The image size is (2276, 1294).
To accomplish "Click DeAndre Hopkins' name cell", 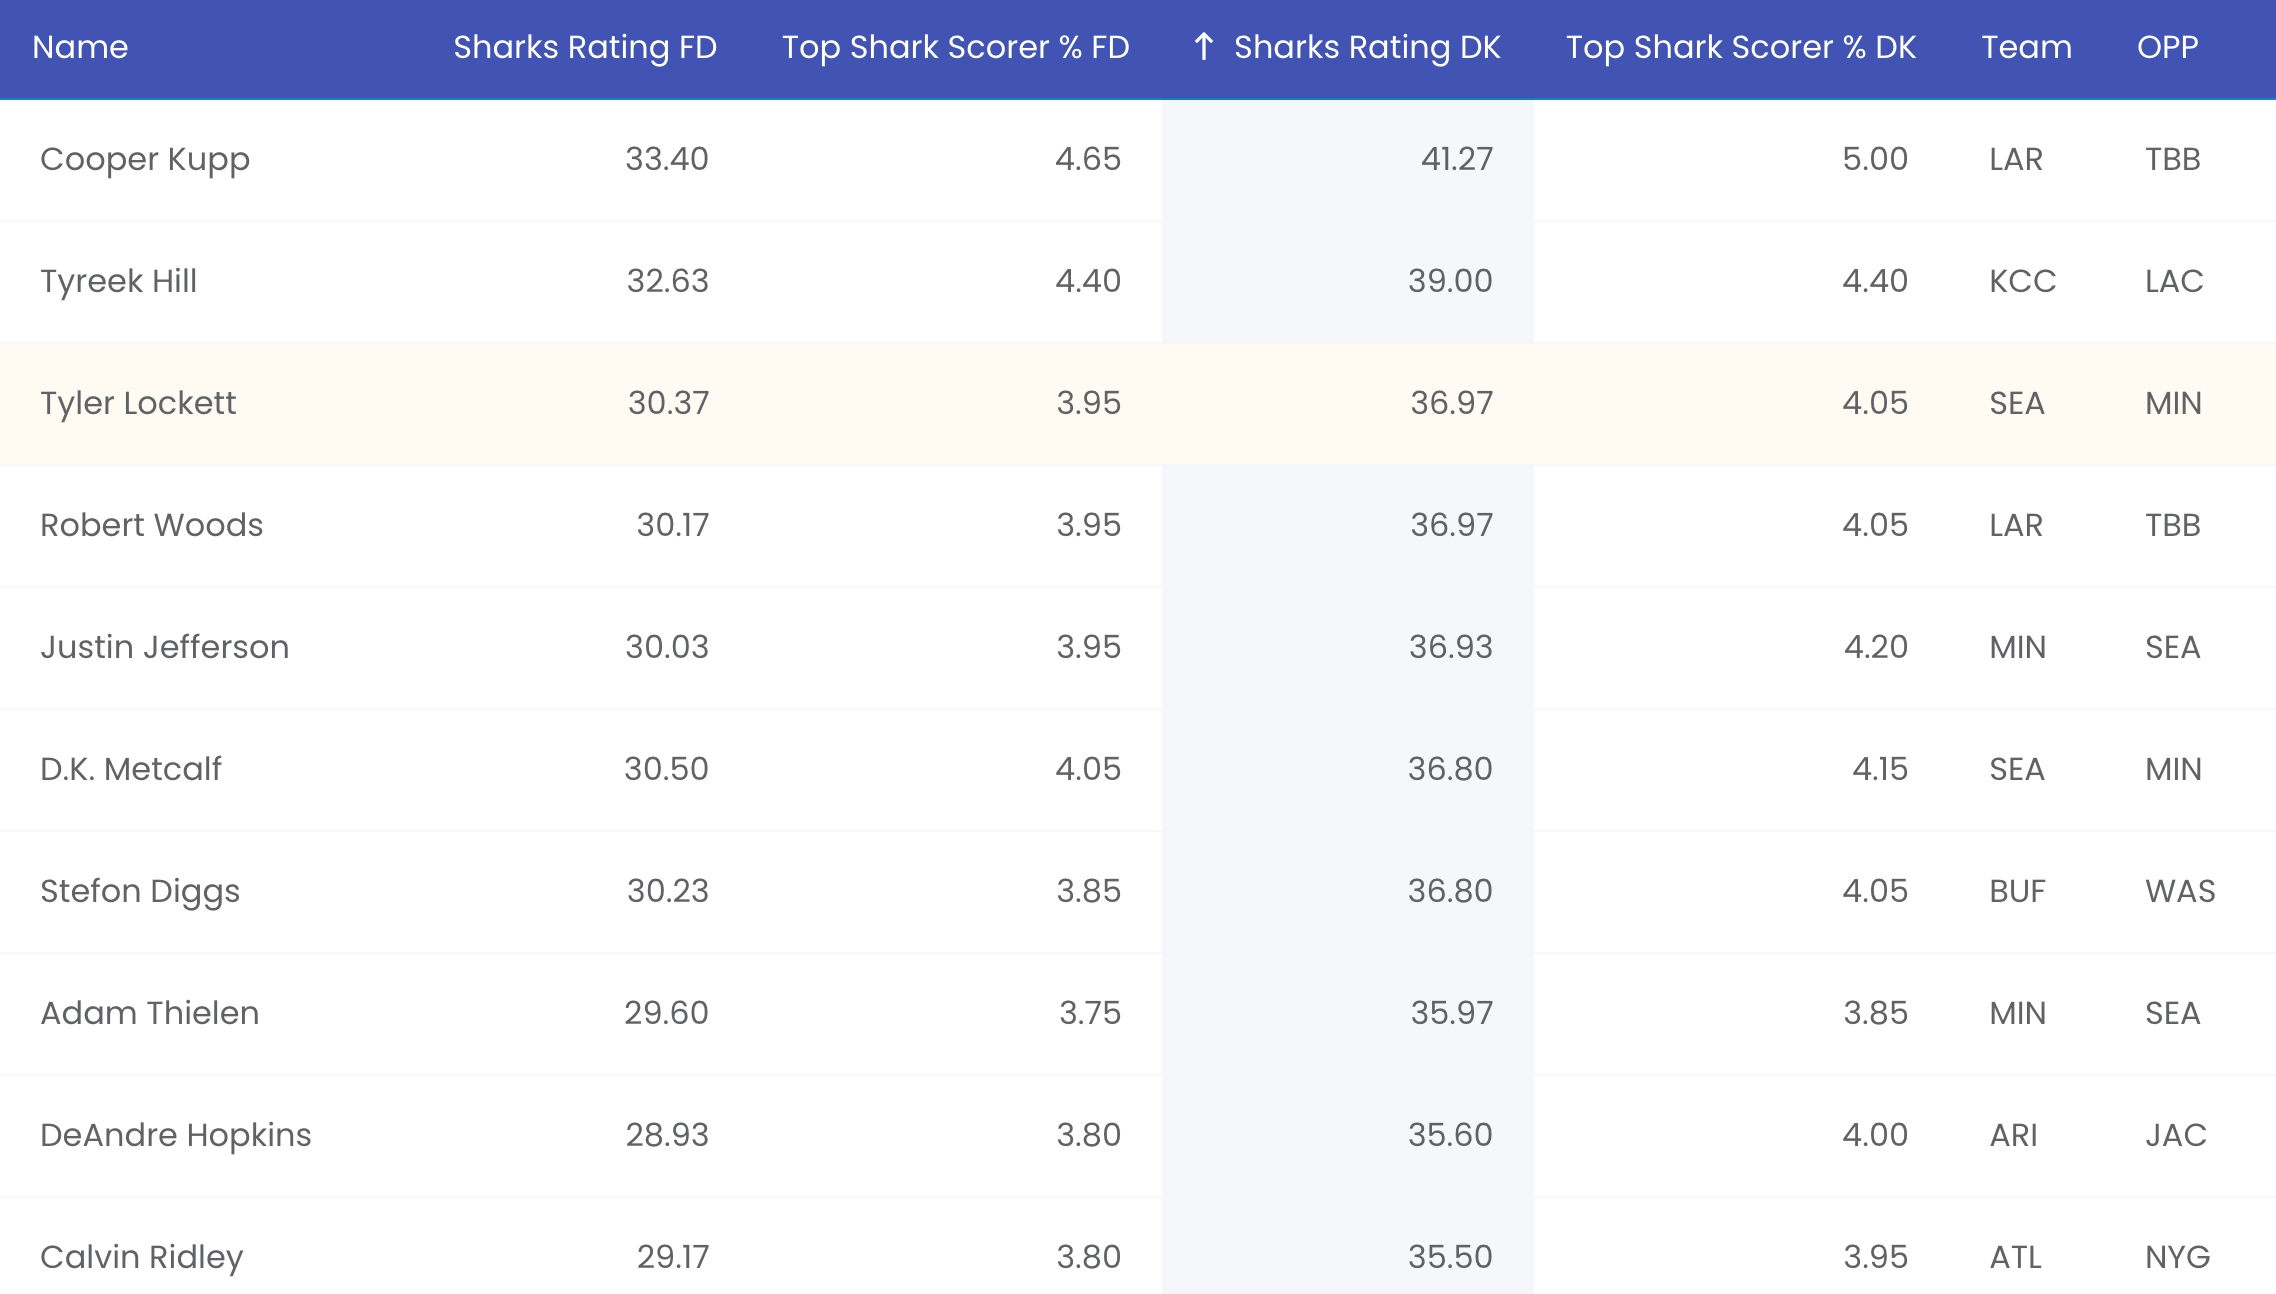I will pyautogui.click(x=176, y=1135).
